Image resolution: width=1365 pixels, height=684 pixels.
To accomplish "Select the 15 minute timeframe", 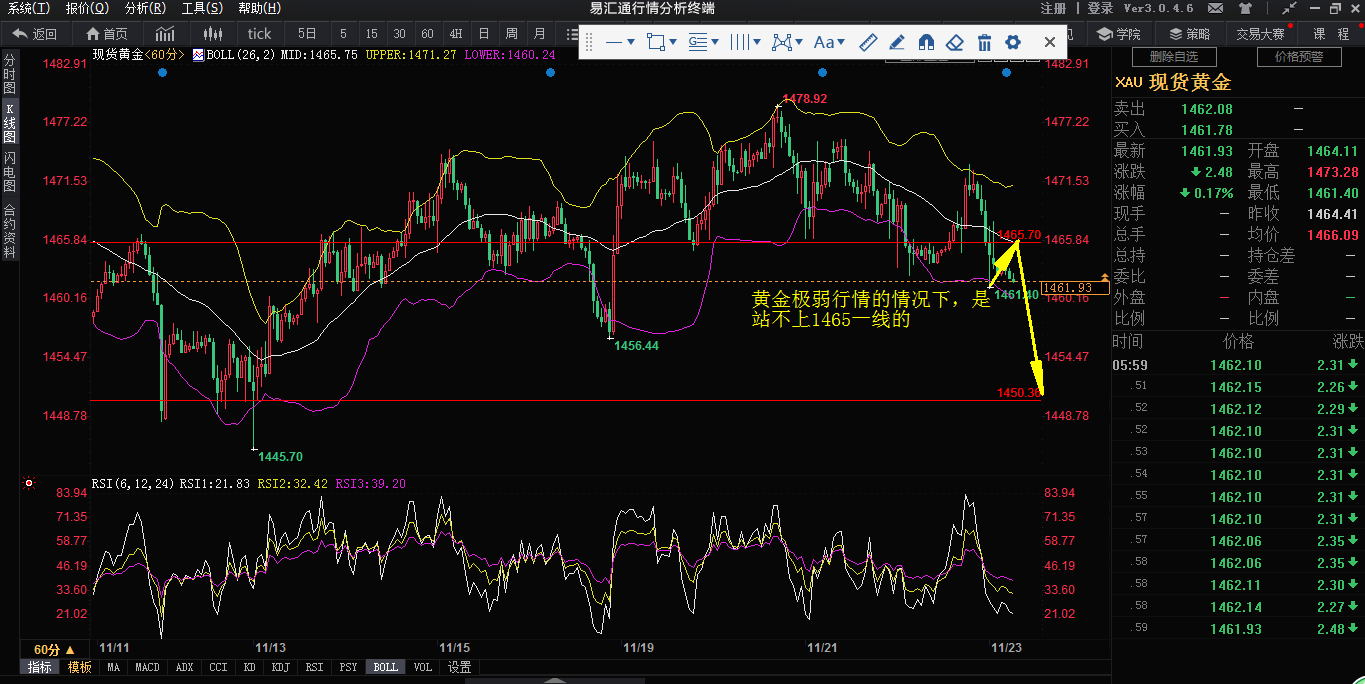I will tap(372, 33).
